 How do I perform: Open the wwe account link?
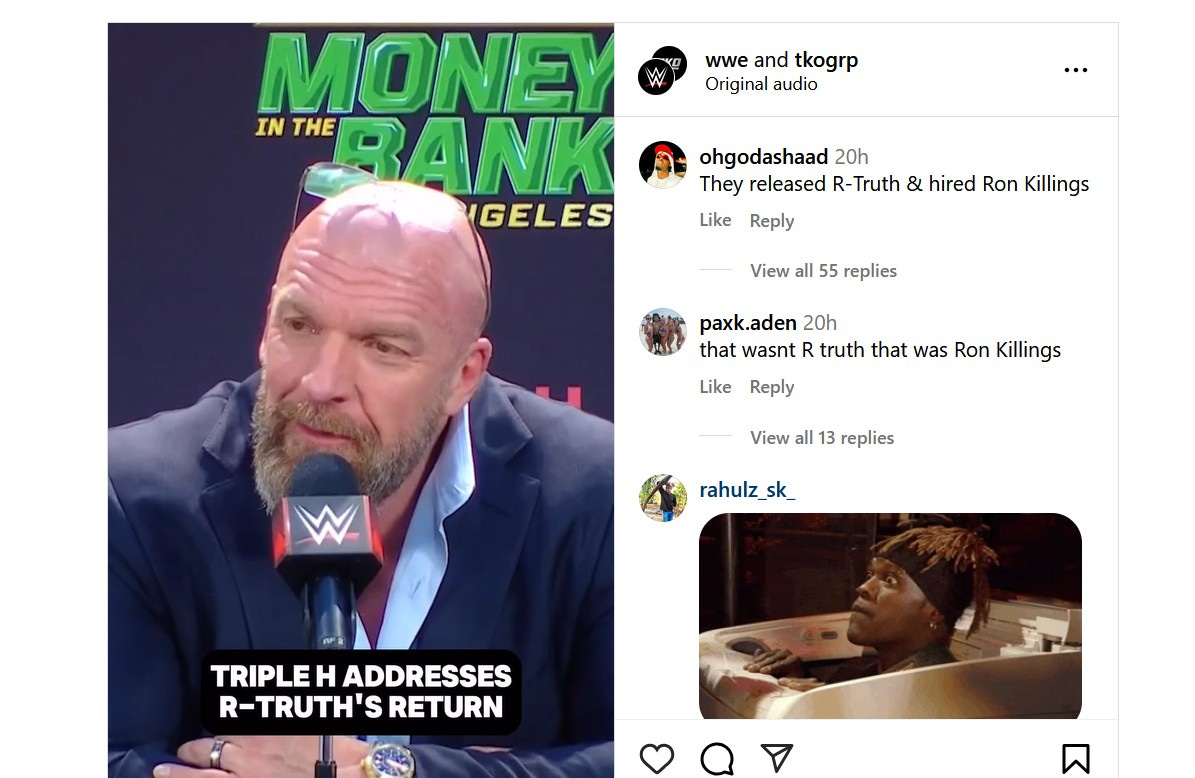pyautogui.click(x=726, y=59)
